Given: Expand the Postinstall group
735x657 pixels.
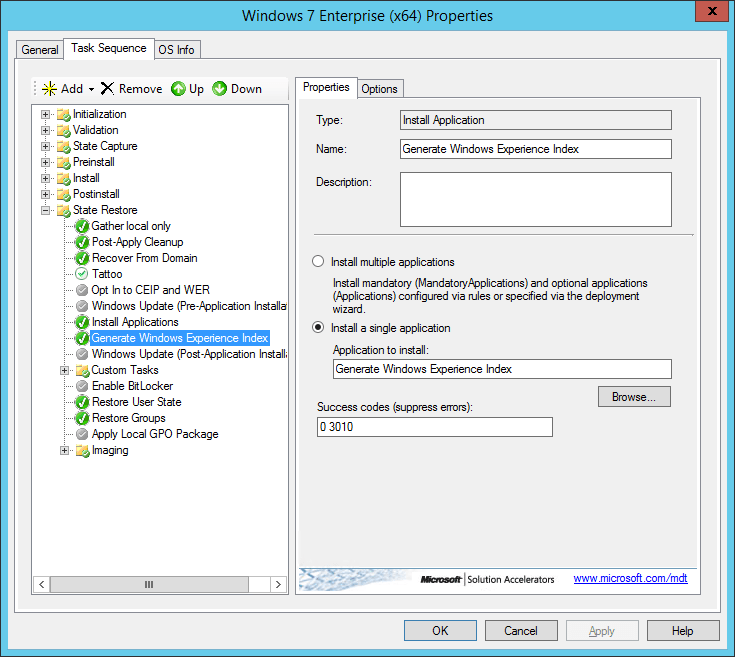Looking at the screenshot, I should coord(45,194).
